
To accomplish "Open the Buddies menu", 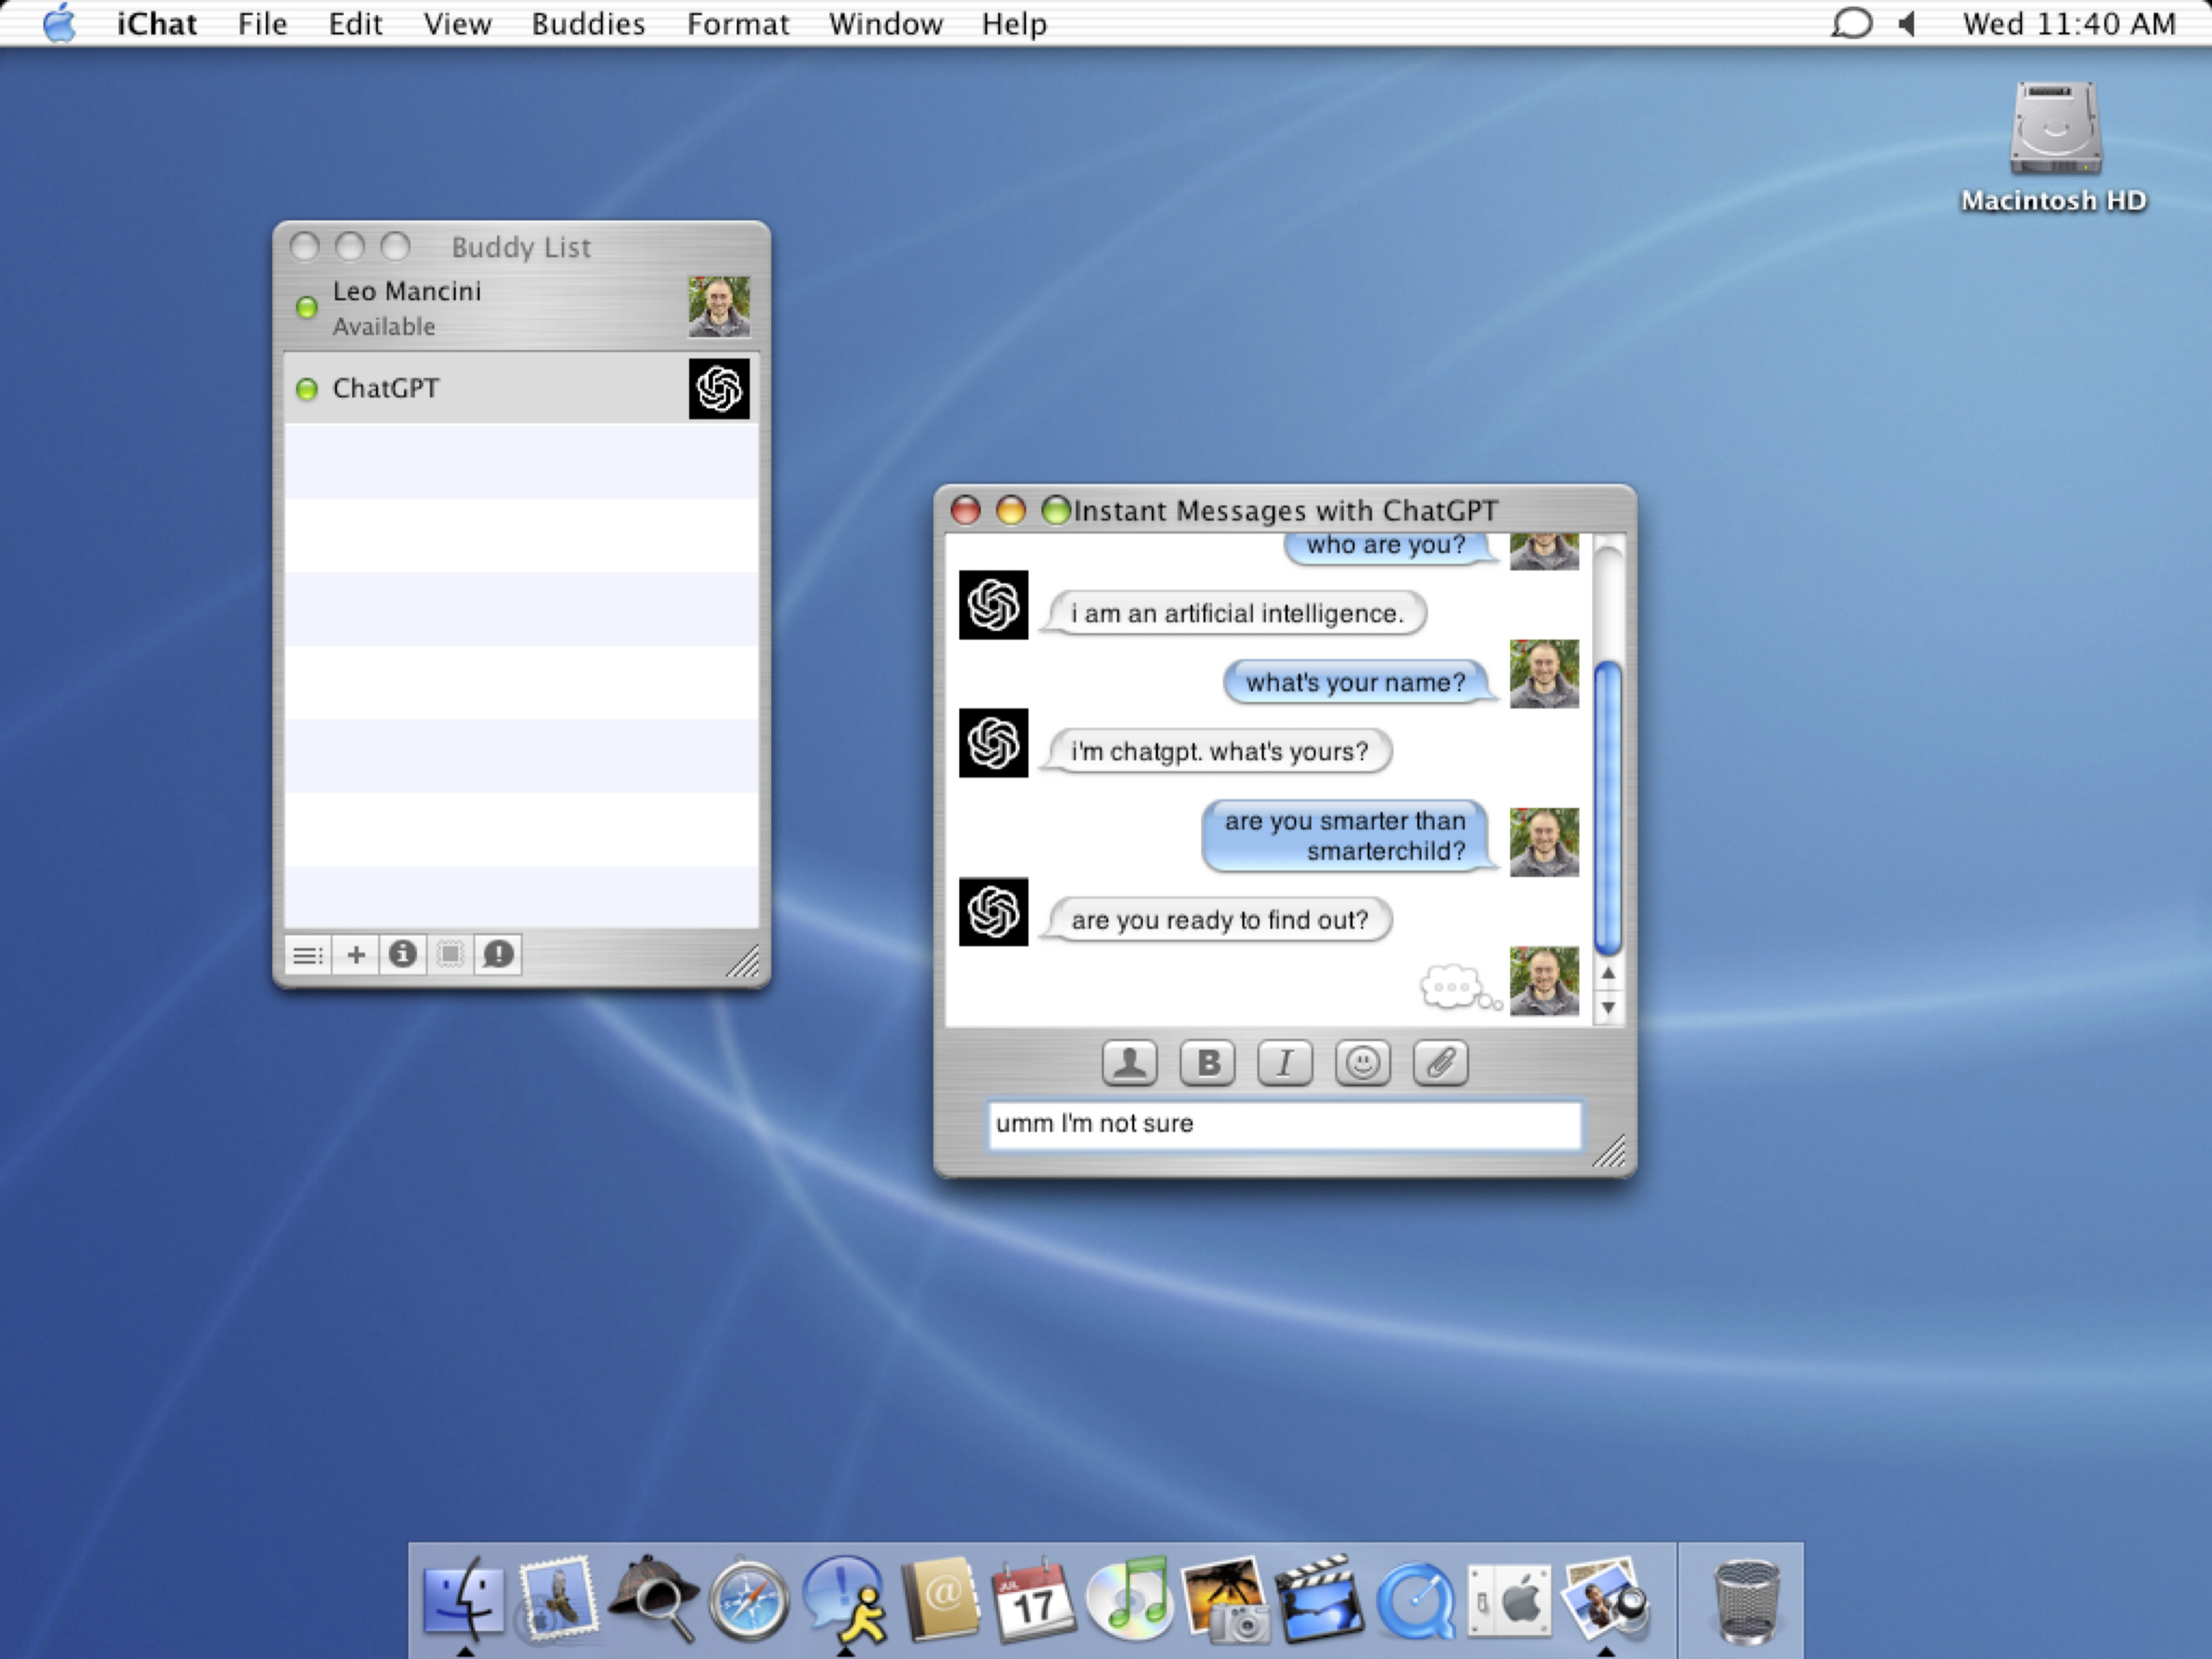I will (588, 23).
